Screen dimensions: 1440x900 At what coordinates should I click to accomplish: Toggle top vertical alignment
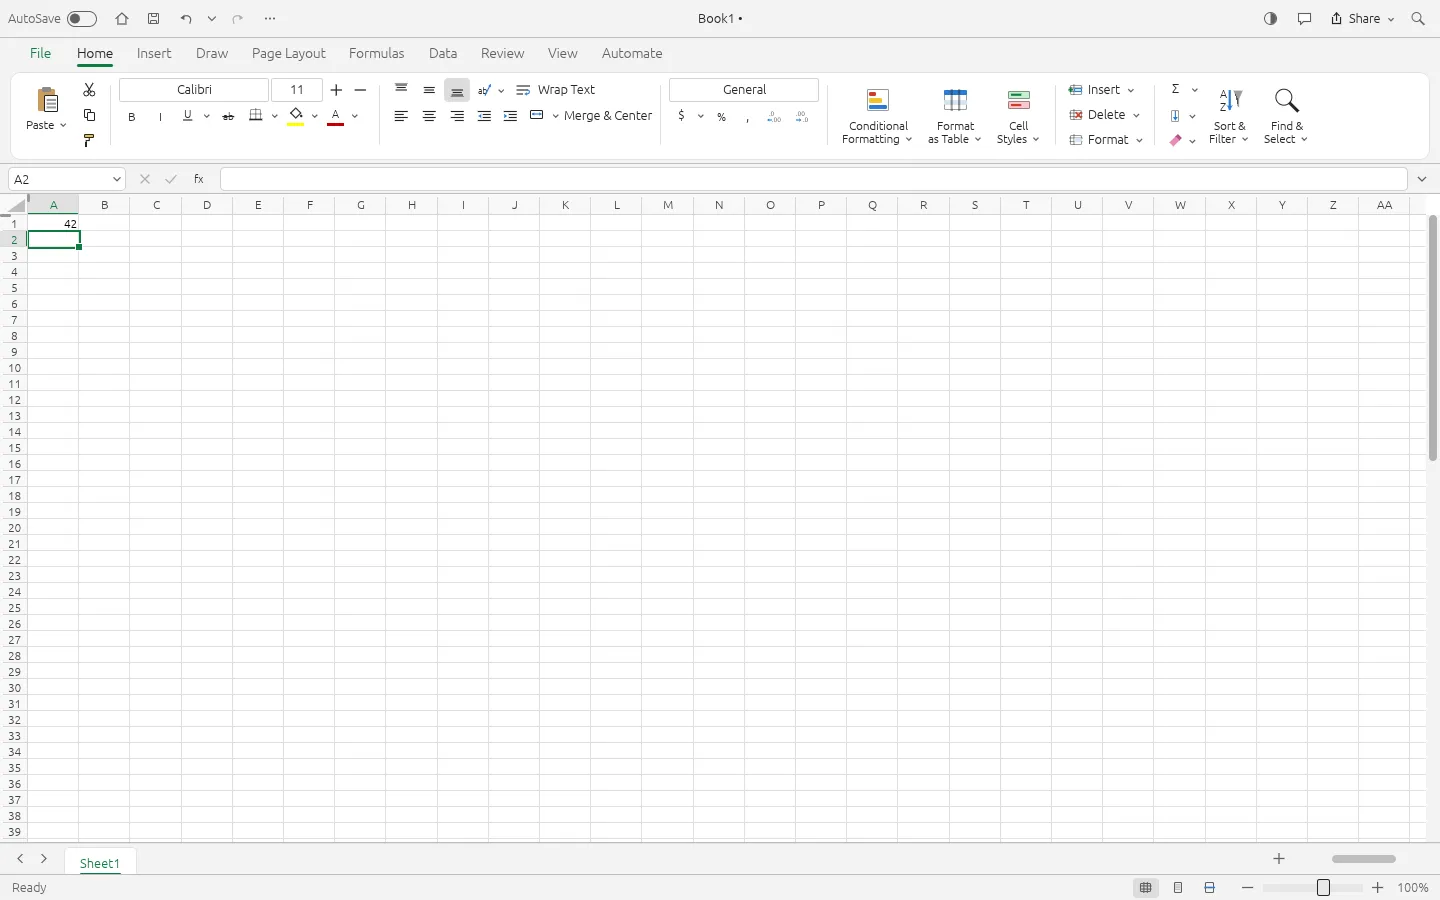pos(401,90)
